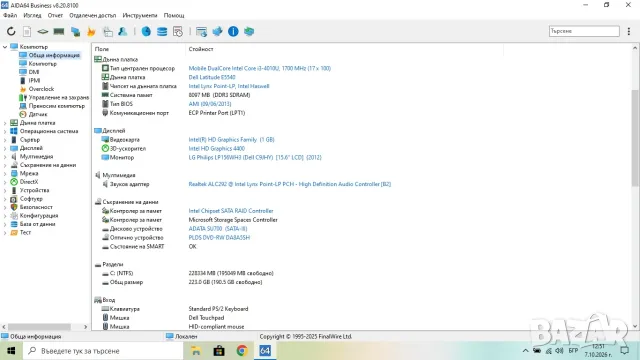Expand the Тест tree node
The height and width of the screenshot is (360, 640).
pos(5,233)
